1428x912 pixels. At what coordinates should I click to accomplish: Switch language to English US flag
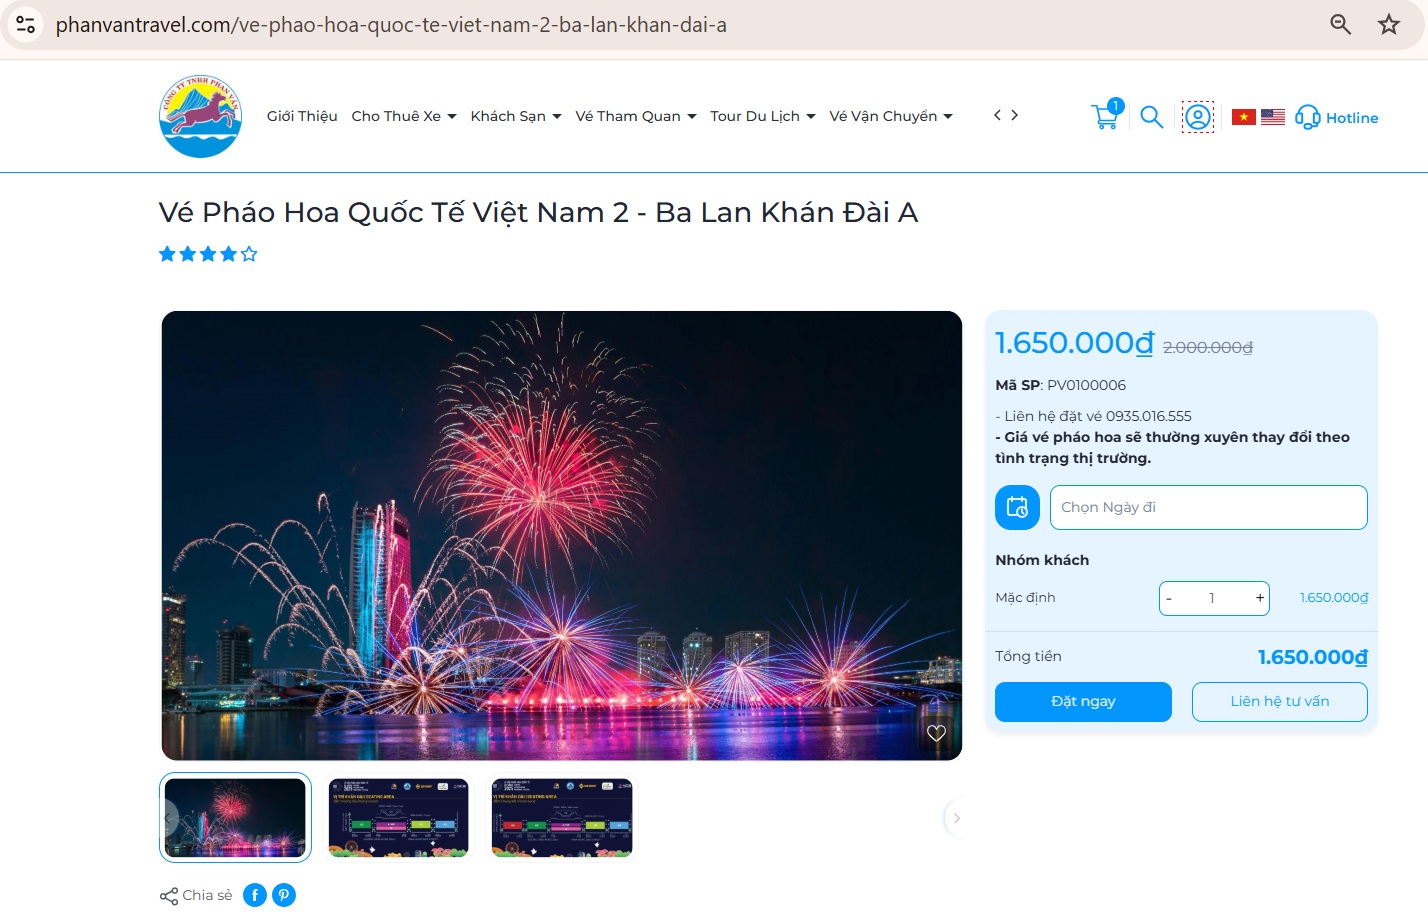(1273, 117)
